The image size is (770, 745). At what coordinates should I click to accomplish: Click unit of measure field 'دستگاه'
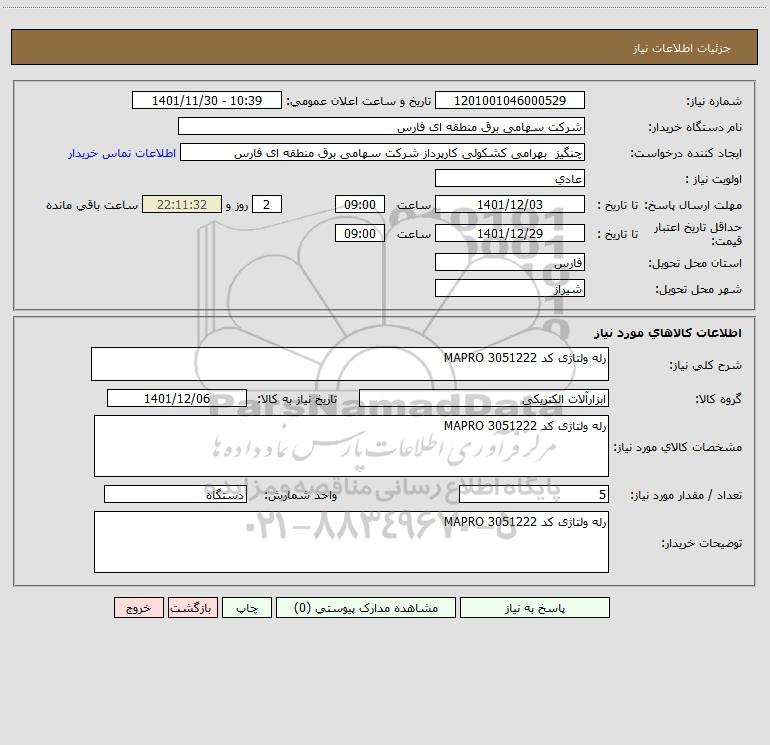pos(175,494)
